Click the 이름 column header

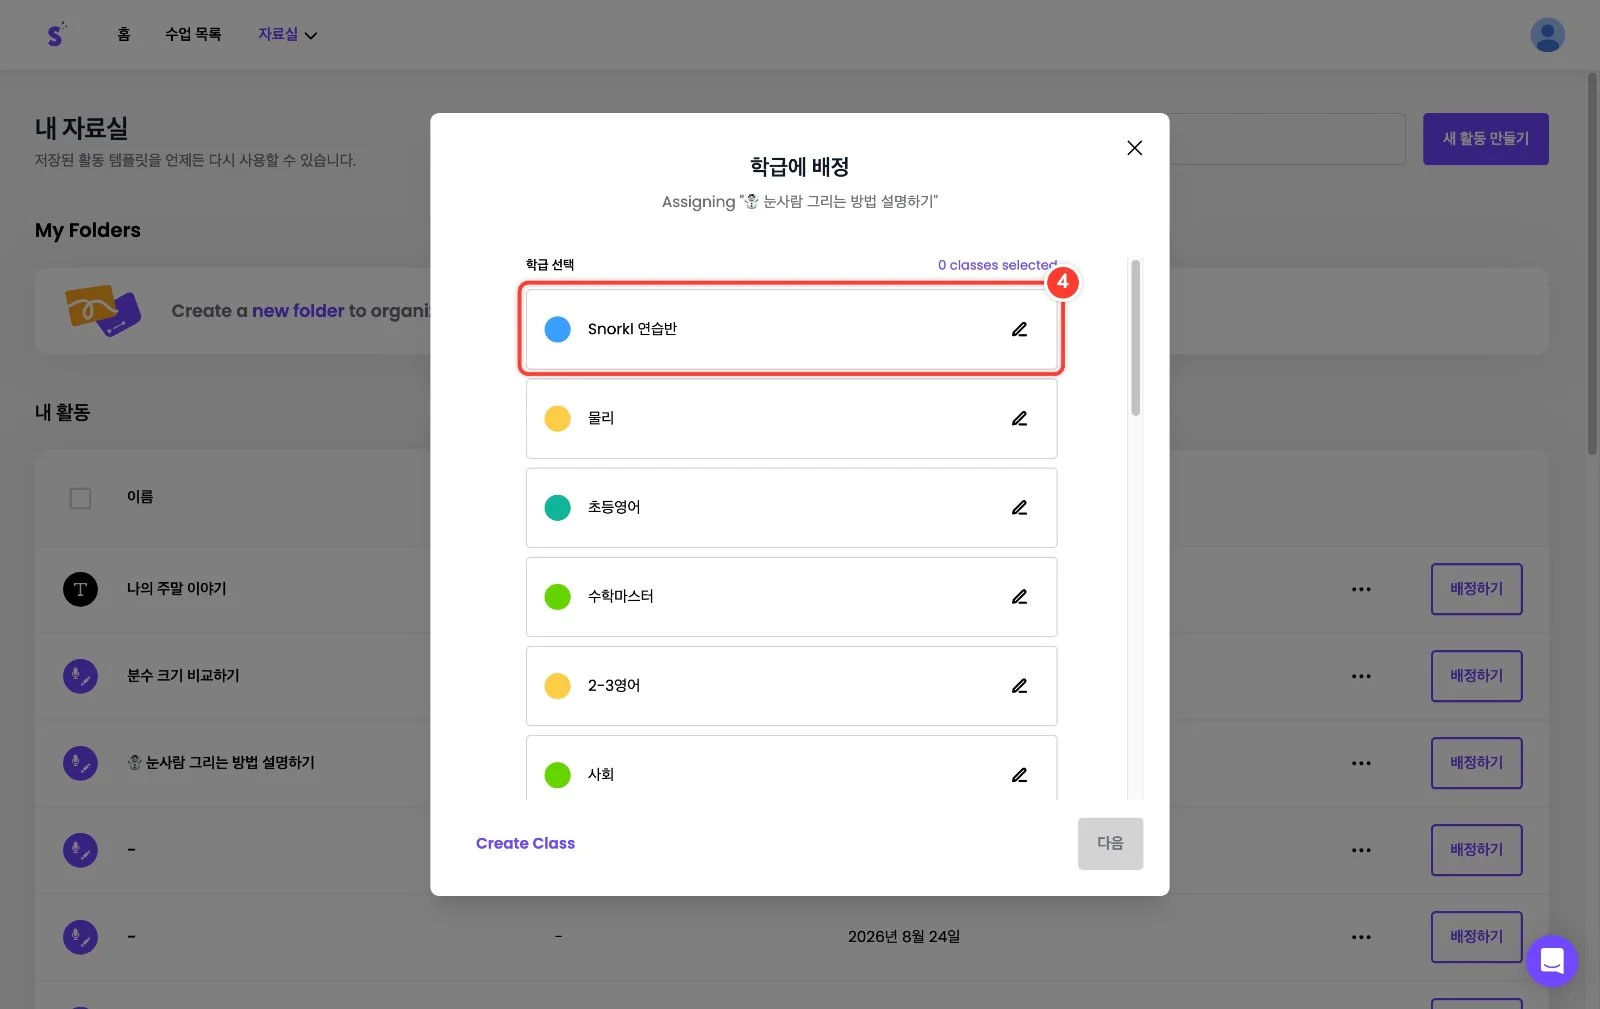(x=140, y=497)
